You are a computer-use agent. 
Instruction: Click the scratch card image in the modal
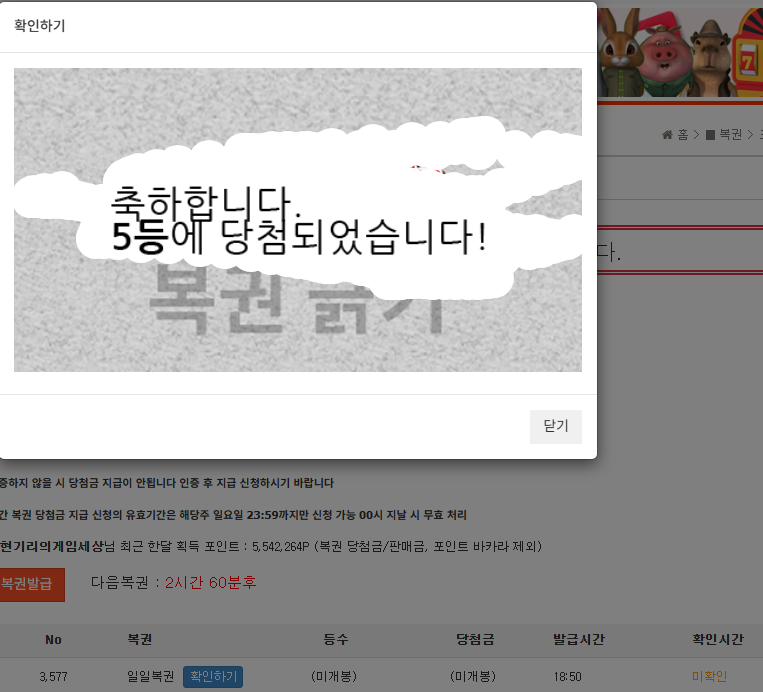click(298, 220)
